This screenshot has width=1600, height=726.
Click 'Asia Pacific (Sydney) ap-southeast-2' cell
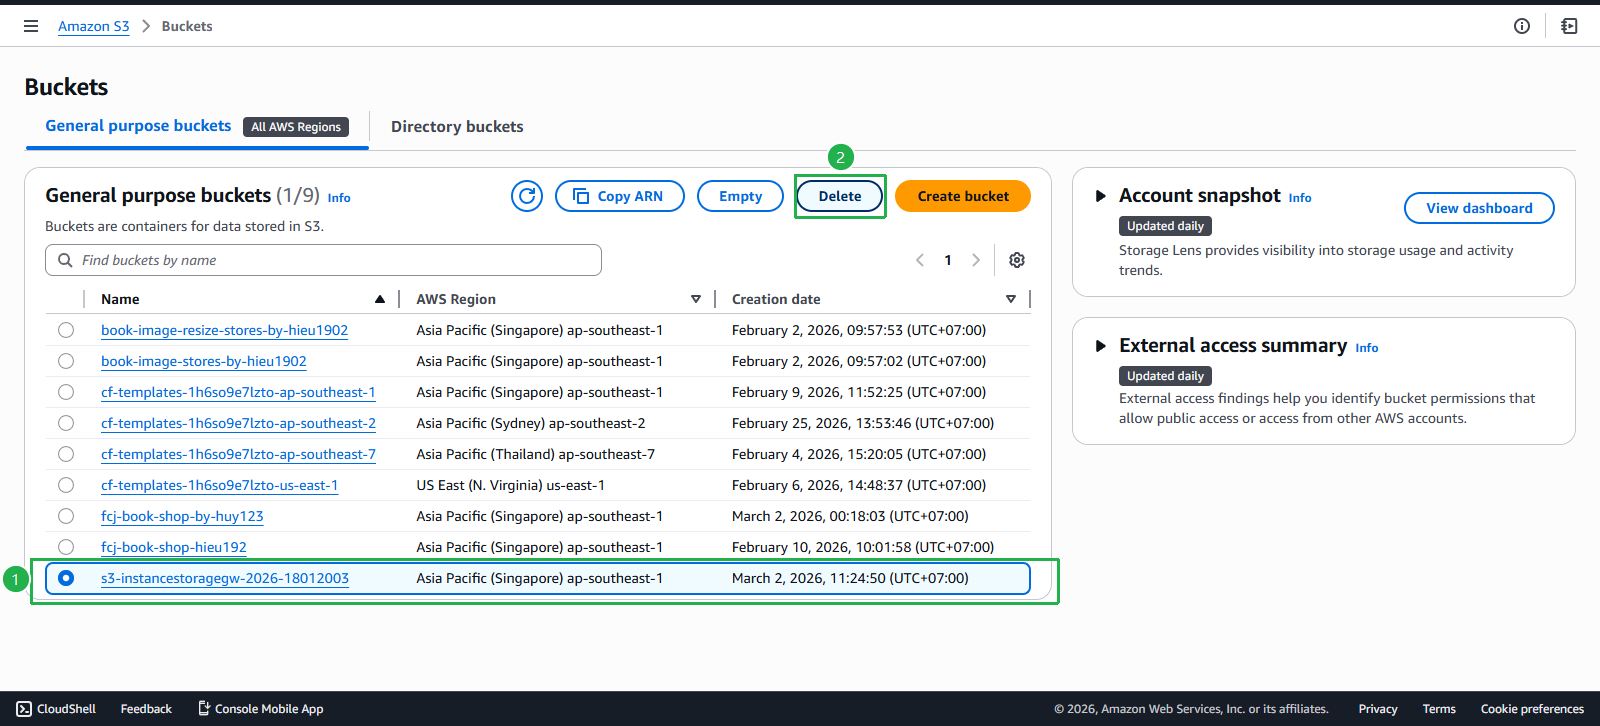pyautogui.click(x=531, y=423)
